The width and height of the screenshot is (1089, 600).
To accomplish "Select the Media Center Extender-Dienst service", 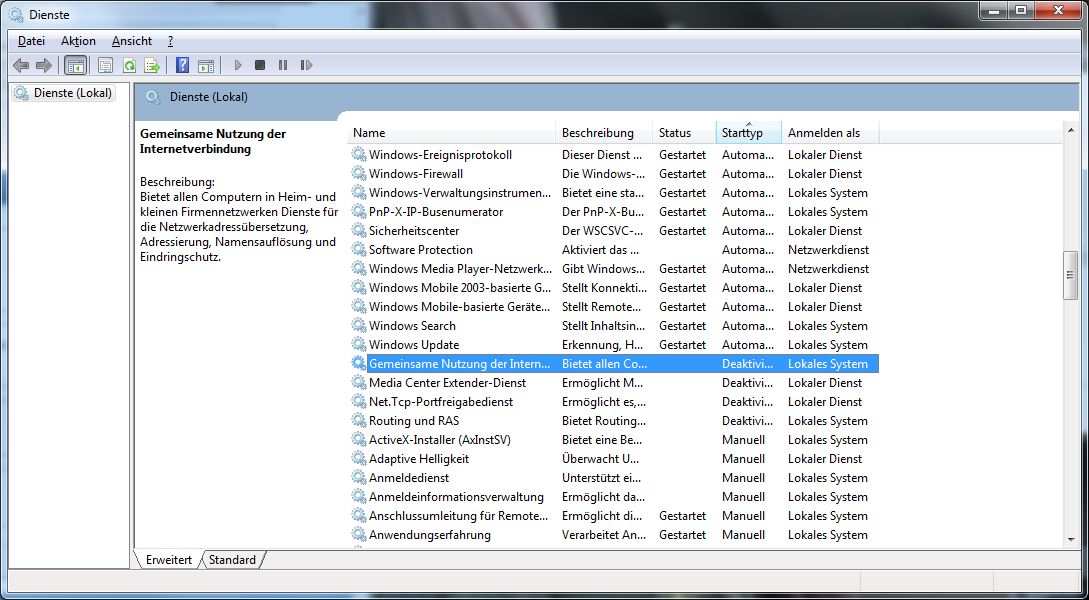I will (x=447, y=383).
